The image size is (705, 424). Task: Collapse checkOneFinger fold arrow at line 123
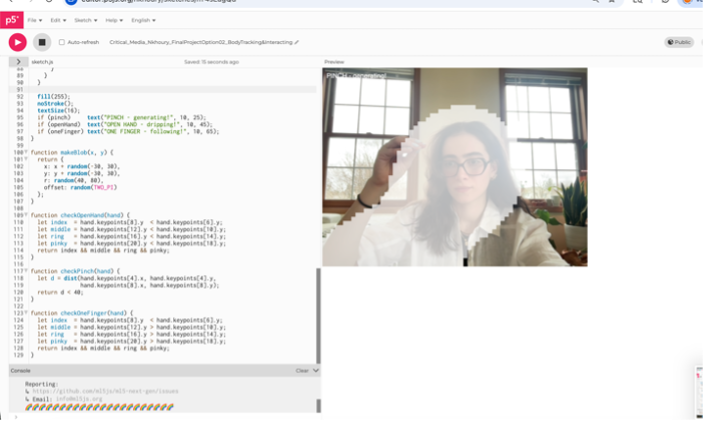click(x=26, y=313)
